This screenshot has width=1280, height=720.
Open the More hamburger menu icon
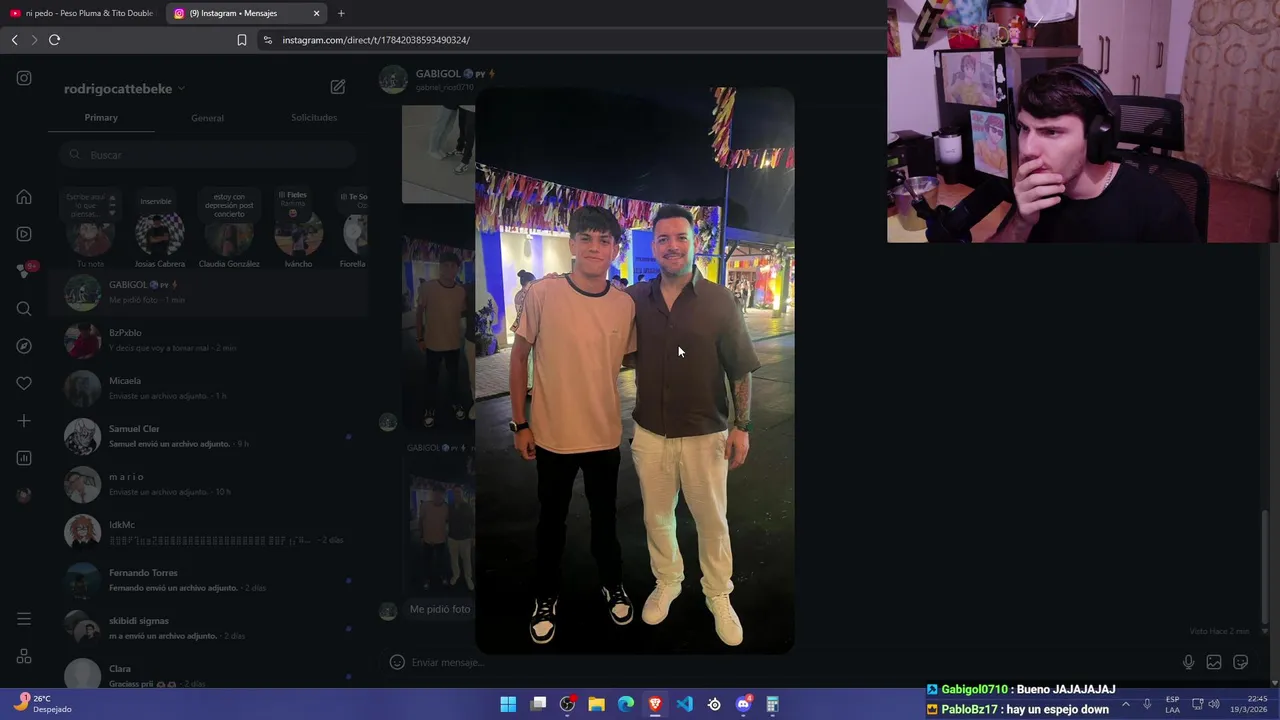coord(24,619)
